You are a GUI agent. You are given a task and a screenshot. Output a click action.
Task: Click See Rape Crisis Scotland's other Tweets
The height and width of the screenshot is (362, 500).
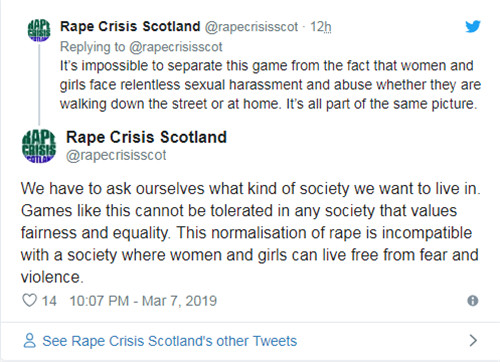click(x=170, y=341)
